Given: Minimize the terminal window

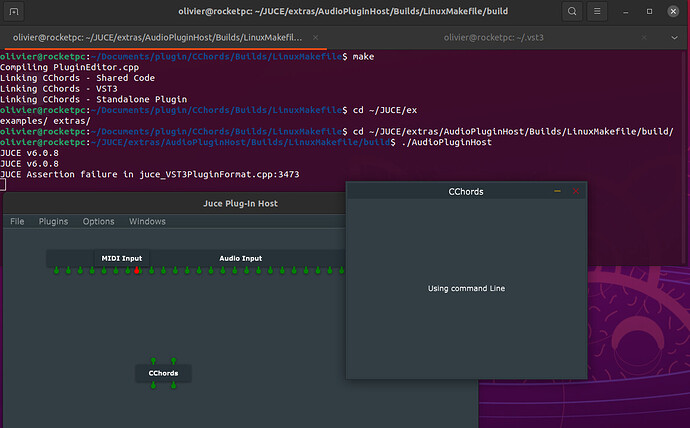Looking at the screenshot, I should click(625, 12).
